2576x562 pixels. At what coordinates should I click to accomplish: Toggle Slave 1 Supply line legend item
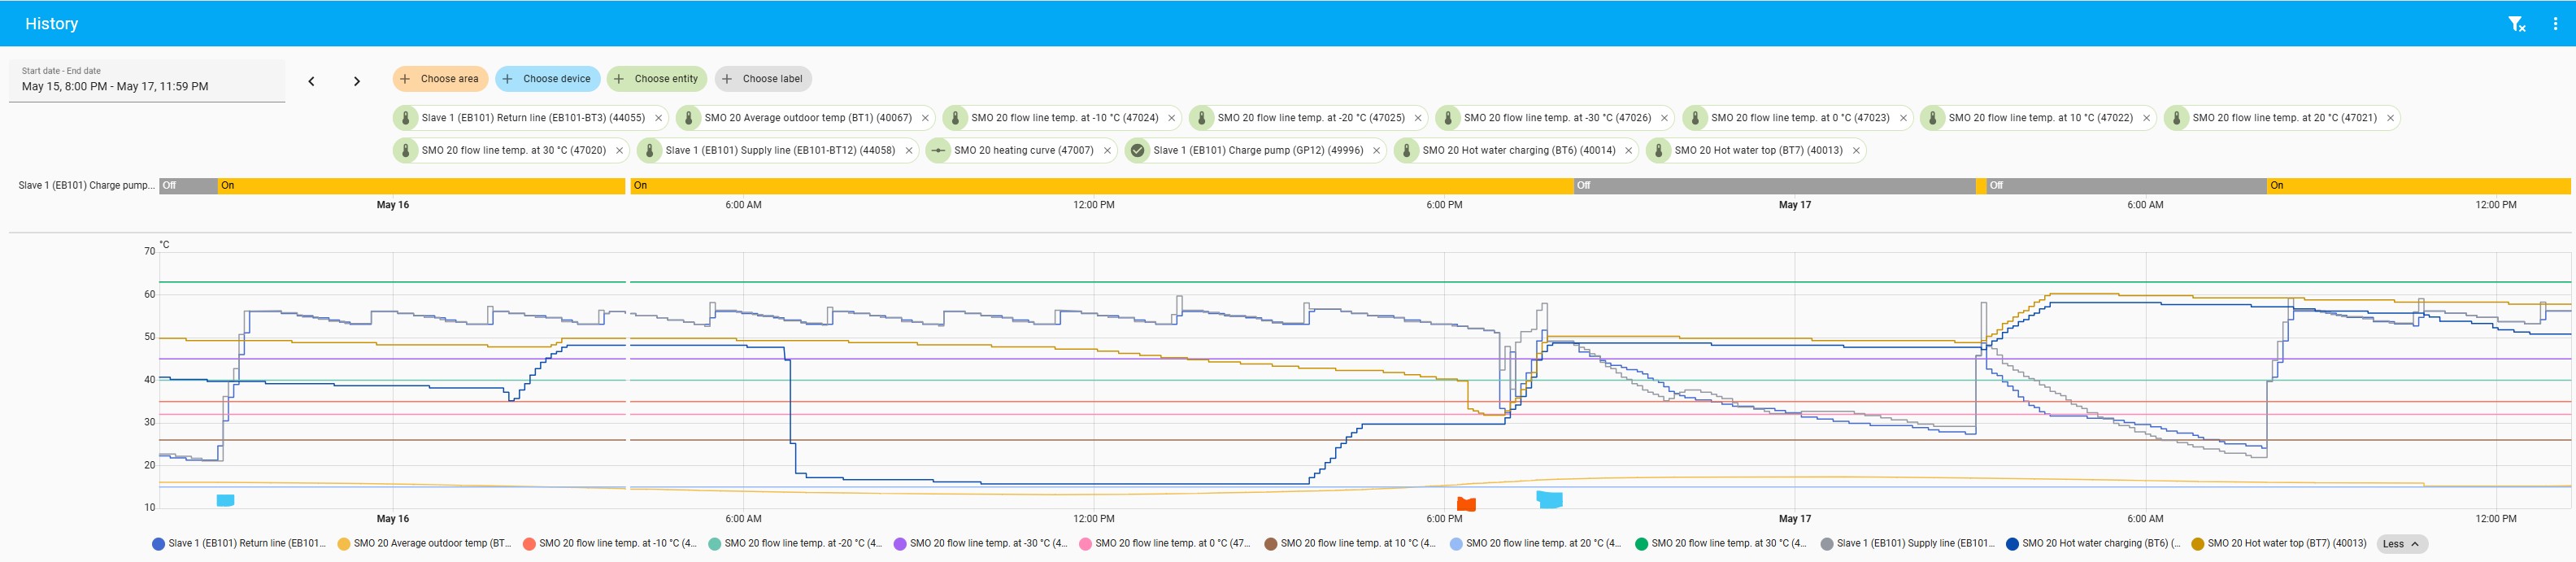click(1908, 544)
